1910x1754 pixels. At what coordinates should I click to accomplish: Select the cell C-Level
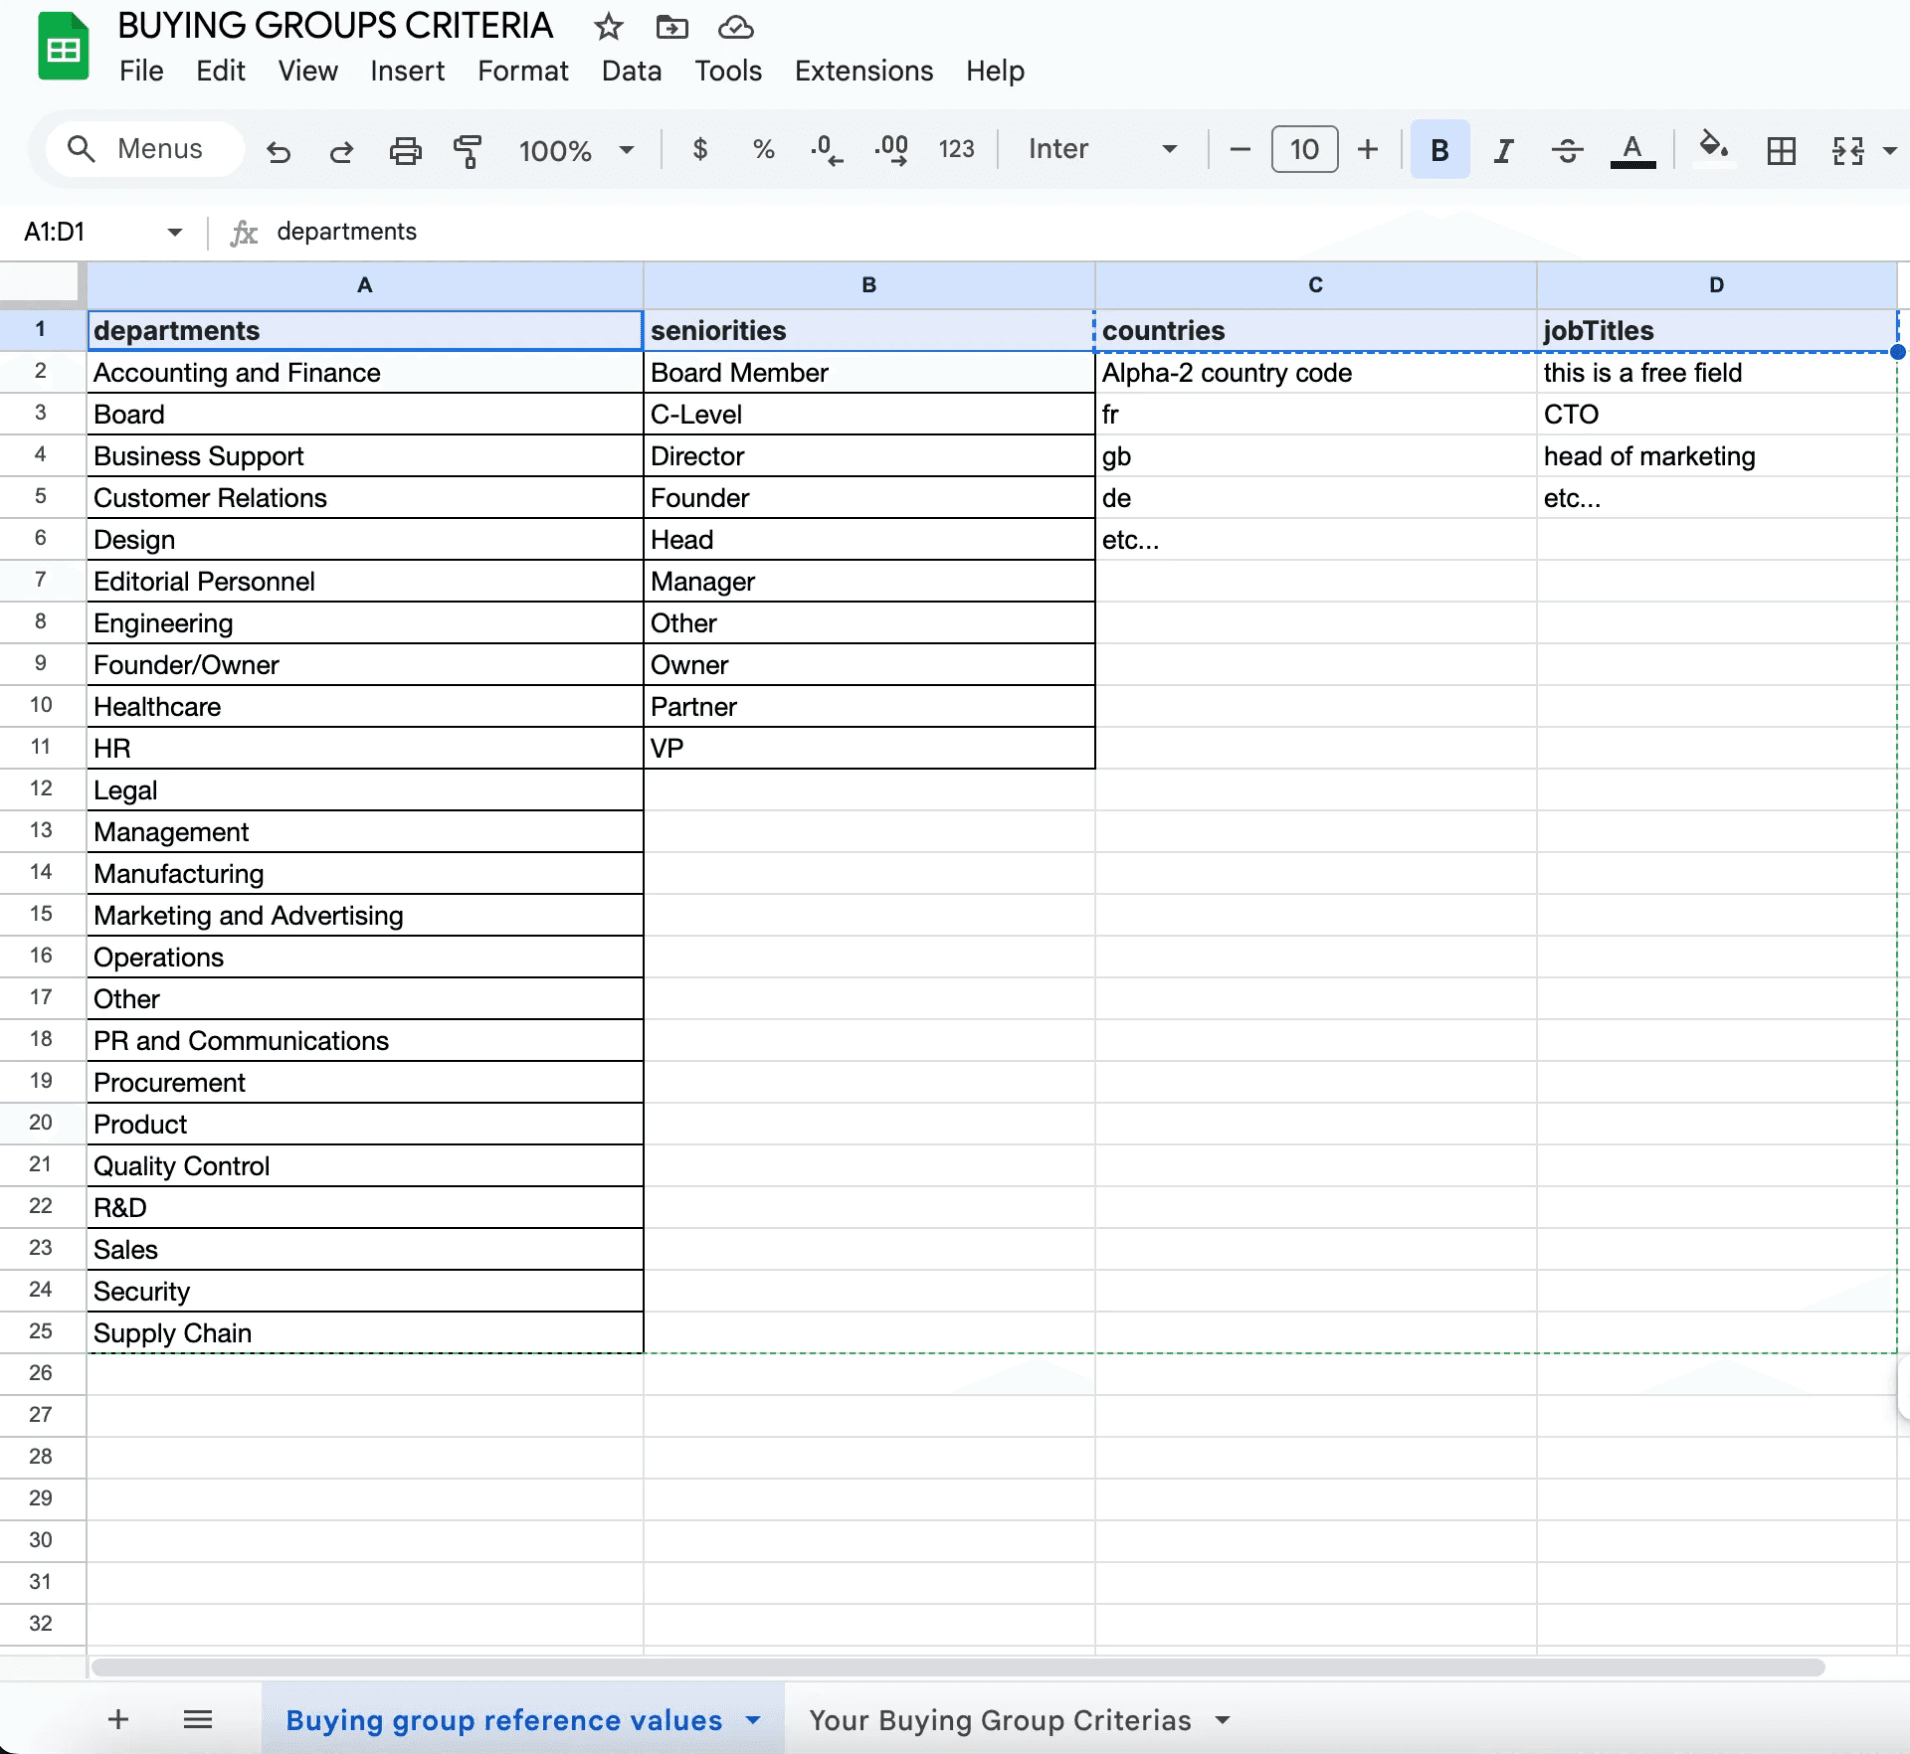pos(869,414)
